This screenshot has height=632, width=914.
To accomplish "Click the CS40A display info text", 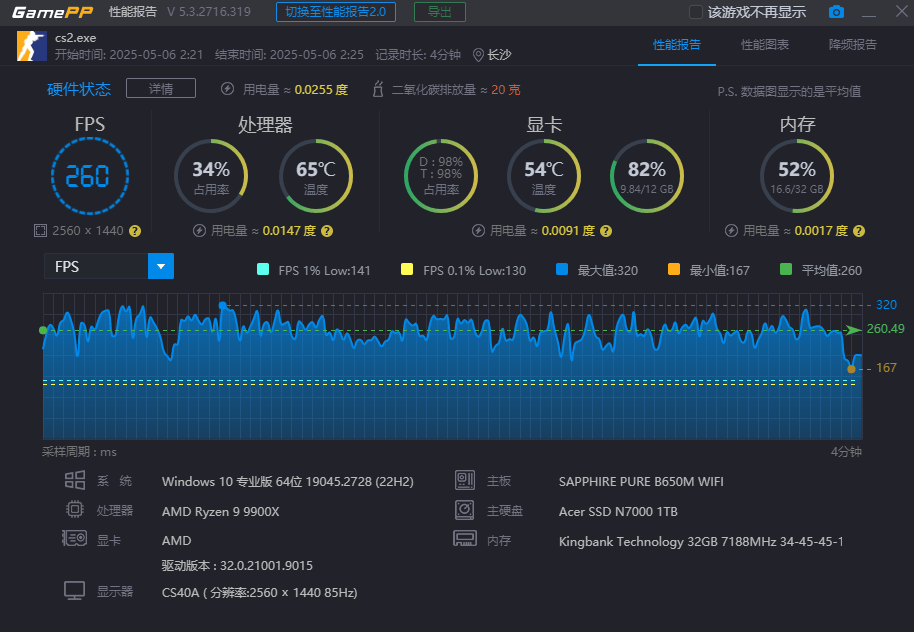I will coord(259,592).
